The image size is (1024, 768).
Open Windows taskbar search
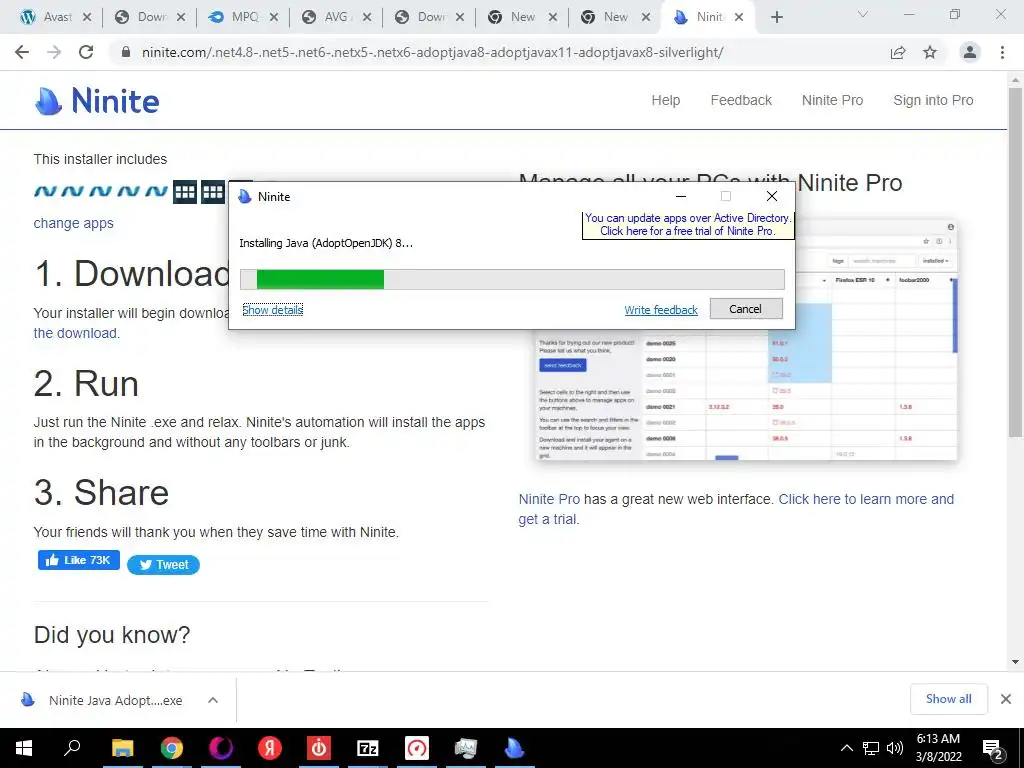72,748
